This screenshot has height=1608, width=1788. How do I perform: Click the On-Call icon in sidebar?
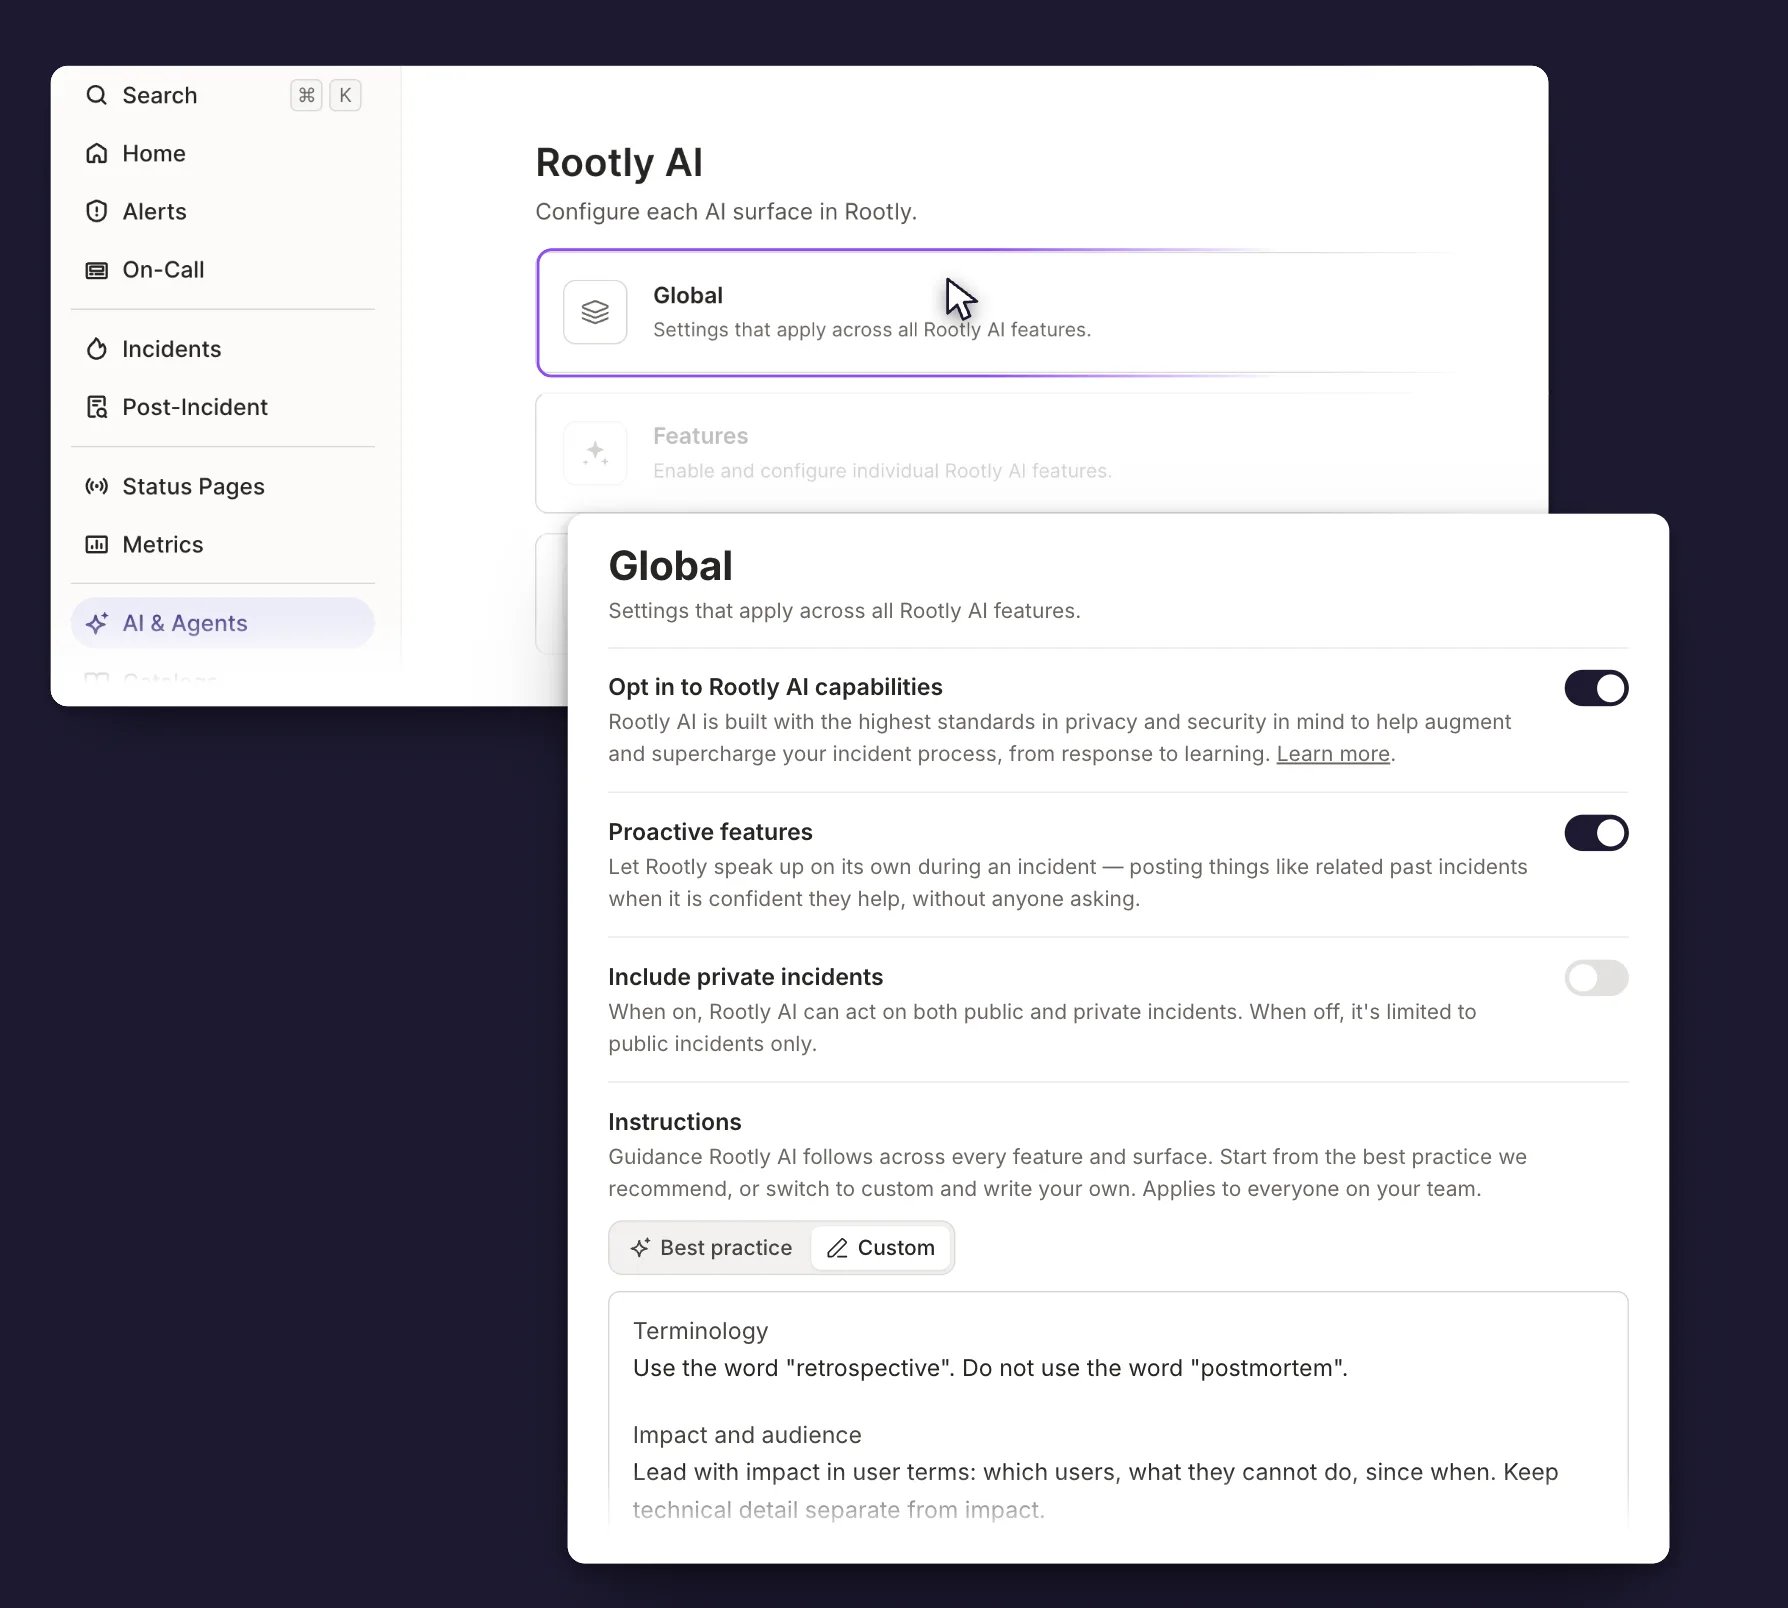point(97,270)
